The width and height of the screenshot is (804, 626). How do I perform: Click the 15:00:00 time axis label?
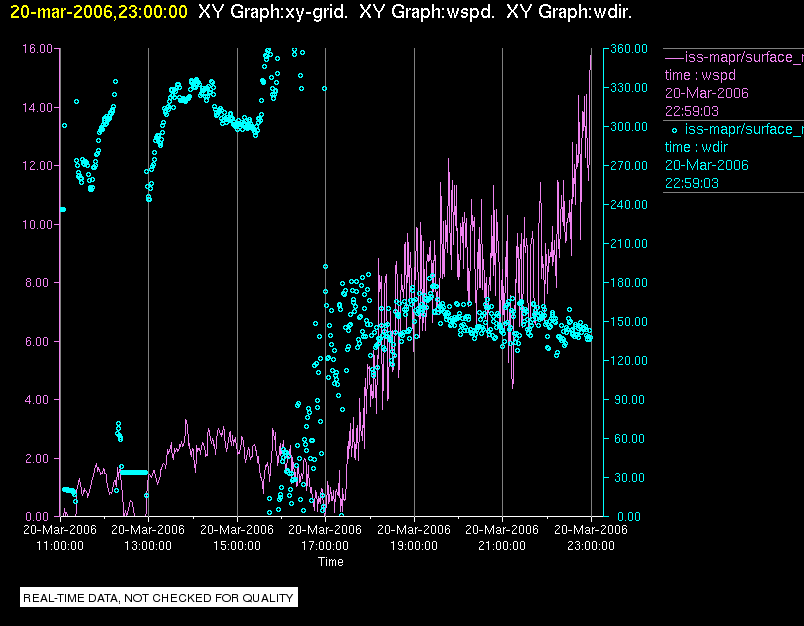point(237,546)
